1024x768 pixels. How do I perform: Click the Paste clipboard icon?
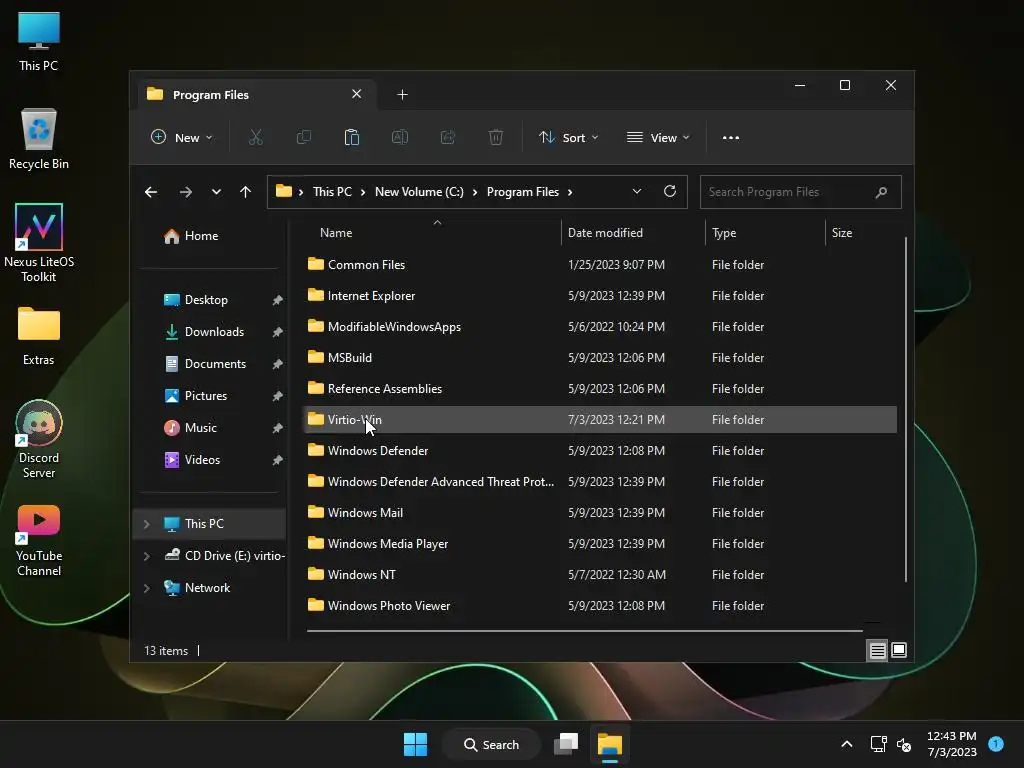tap(351, 137)
